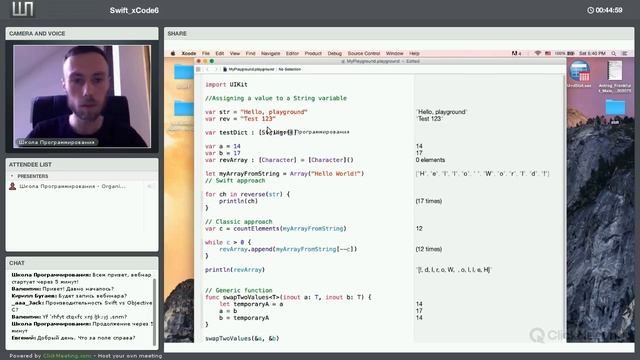The width and height of the screenshot is (640, 360).
Task: Click No Selection in the jump bar
Action: coord(289,69)
